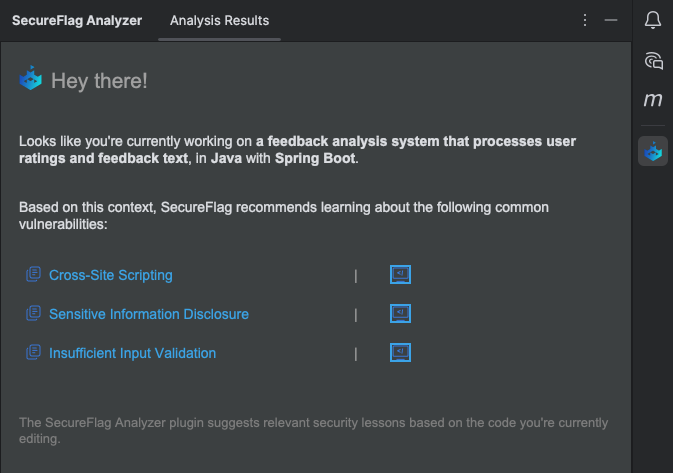
Task: Open the AI Assistant chat tool window
Action: 653,61
